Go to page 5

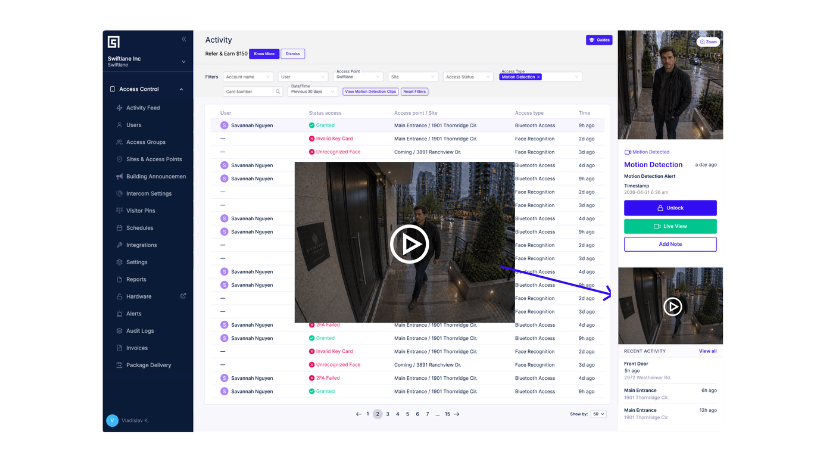point(407,414)
